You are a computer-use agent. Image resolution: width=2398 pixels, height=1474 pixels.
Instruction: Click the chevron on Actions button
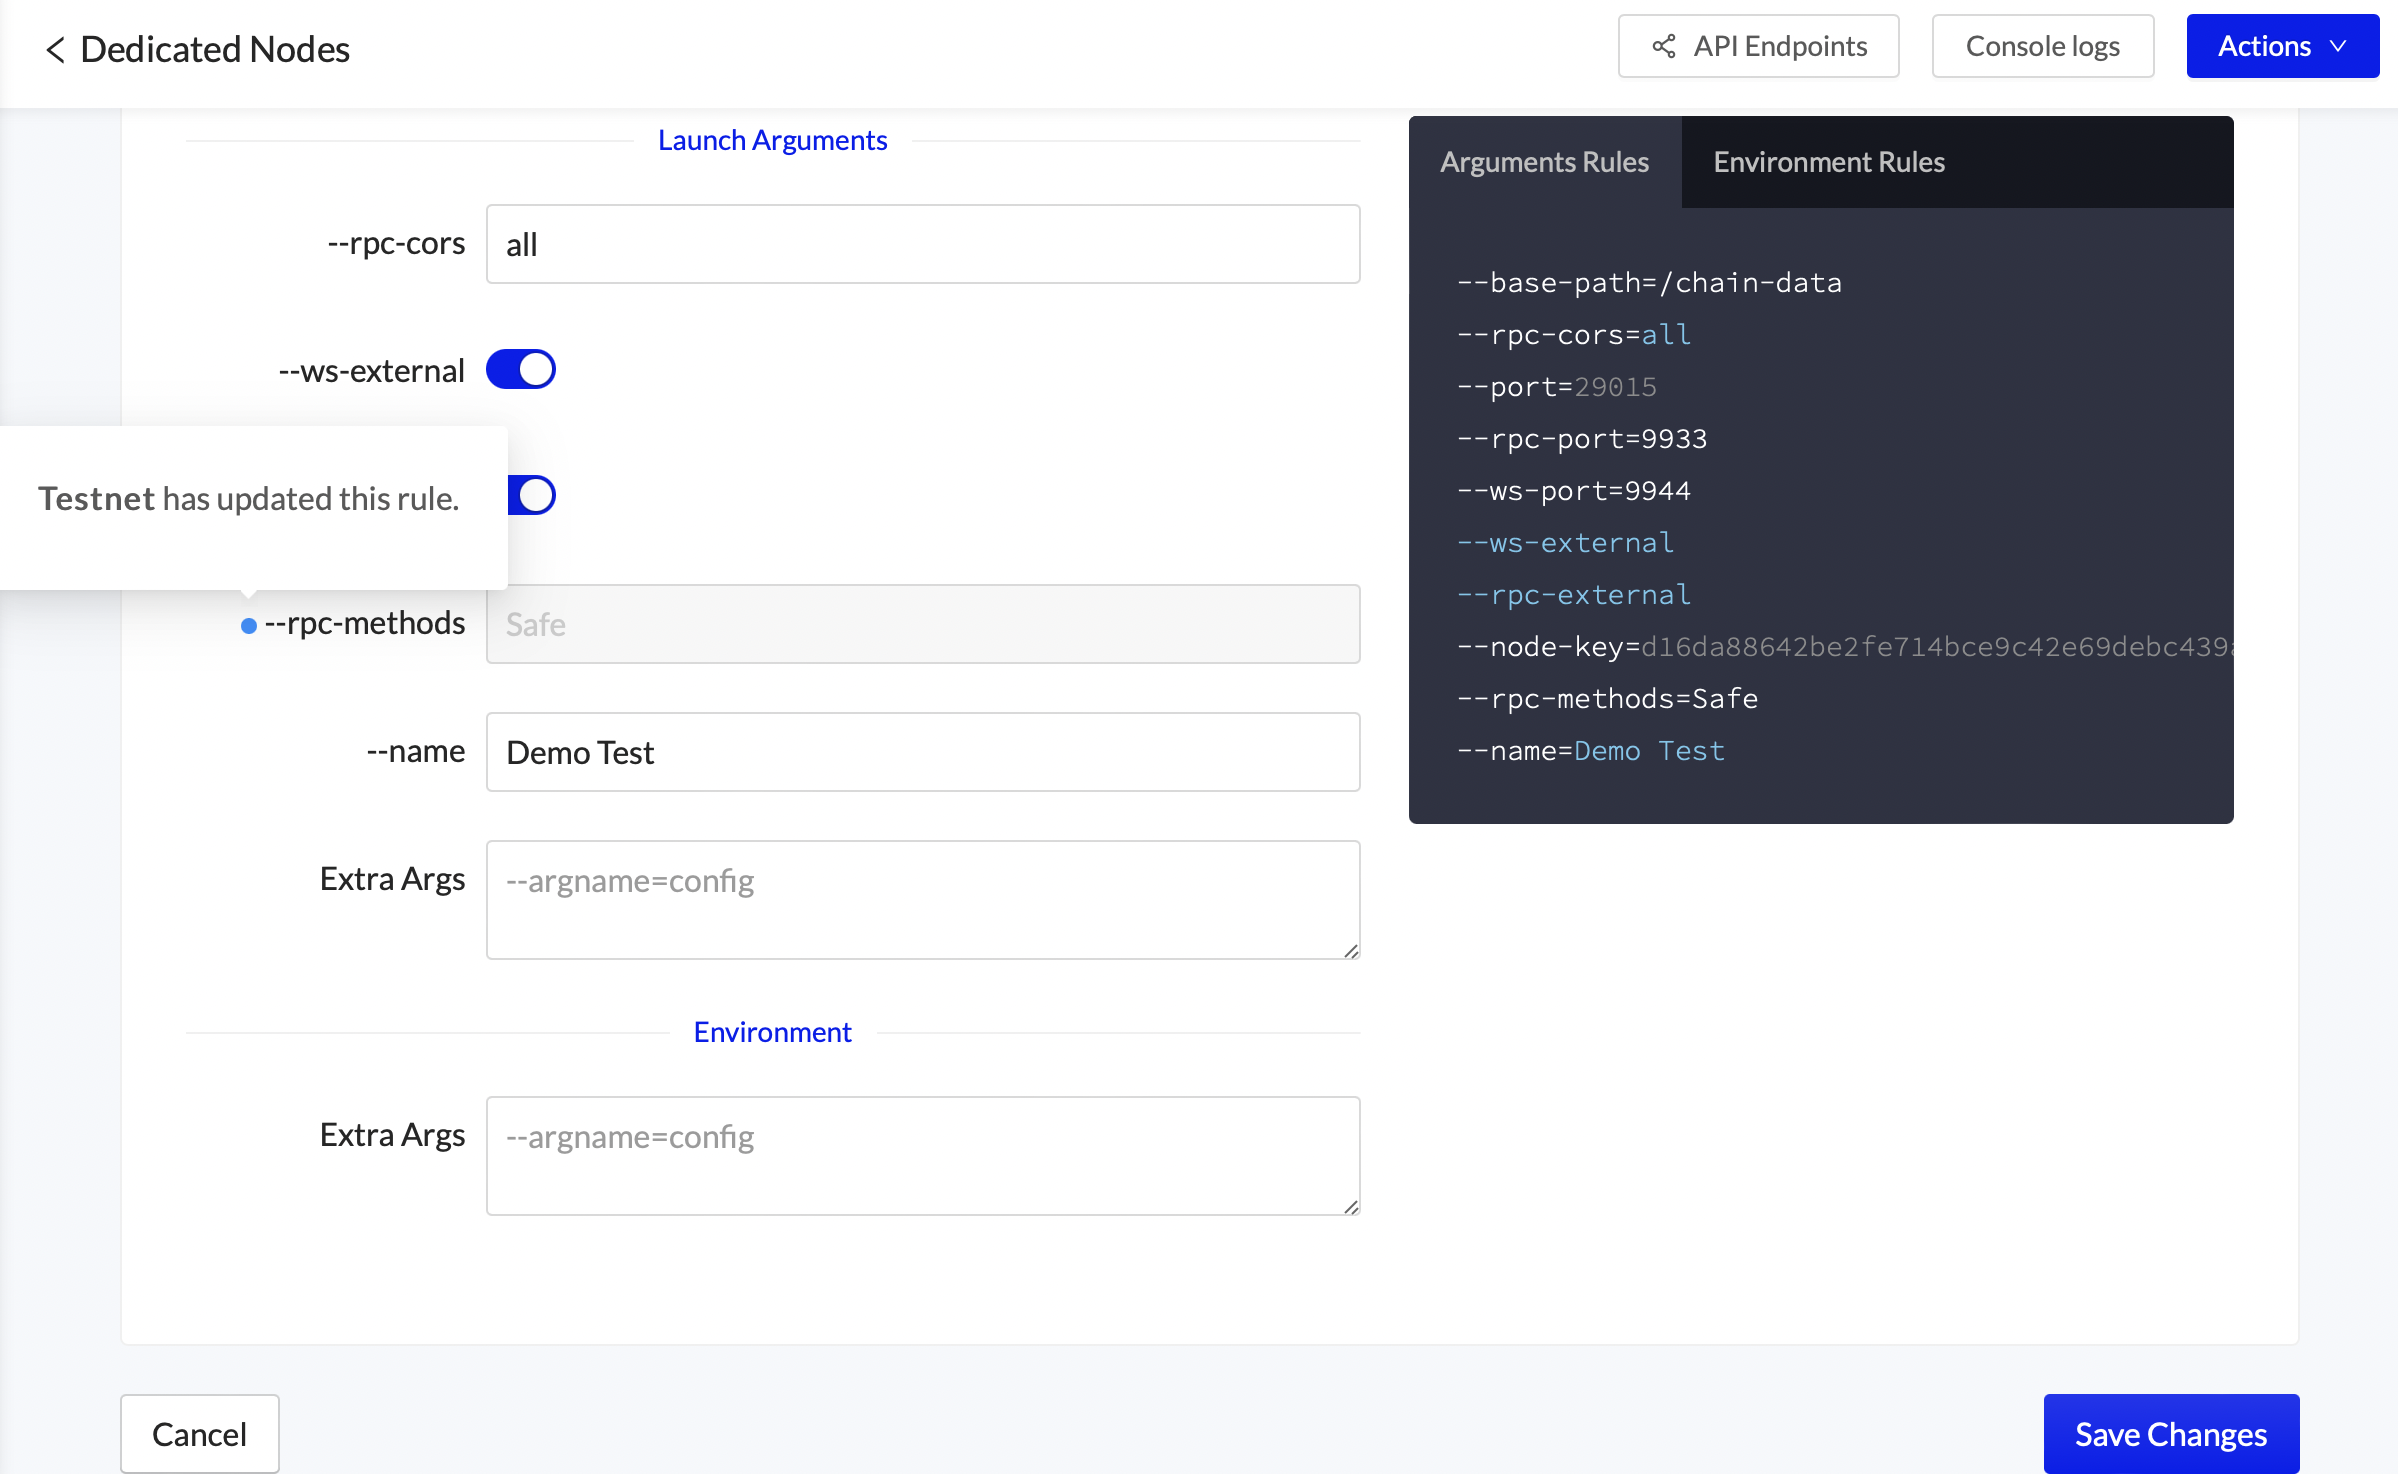[x=2338, y=46]
